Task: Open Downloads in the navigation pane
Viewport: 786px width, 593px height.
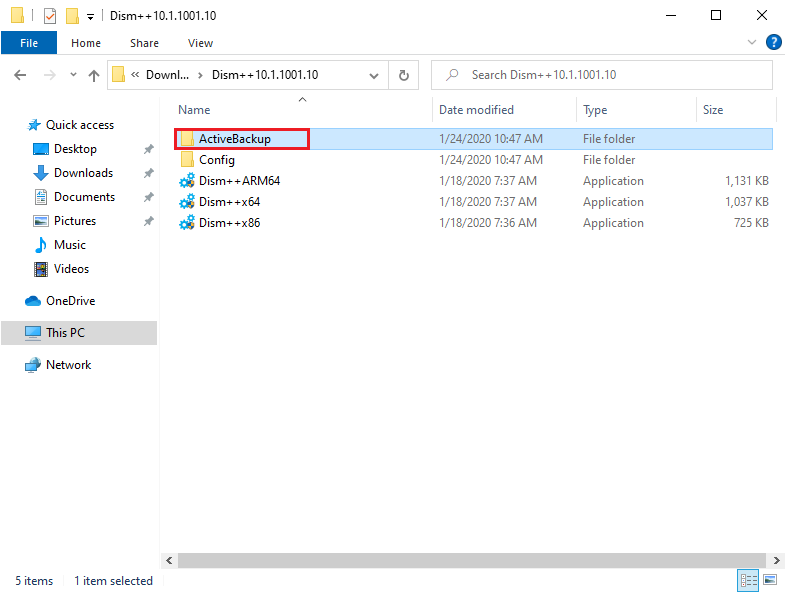Action: (83, 173)
